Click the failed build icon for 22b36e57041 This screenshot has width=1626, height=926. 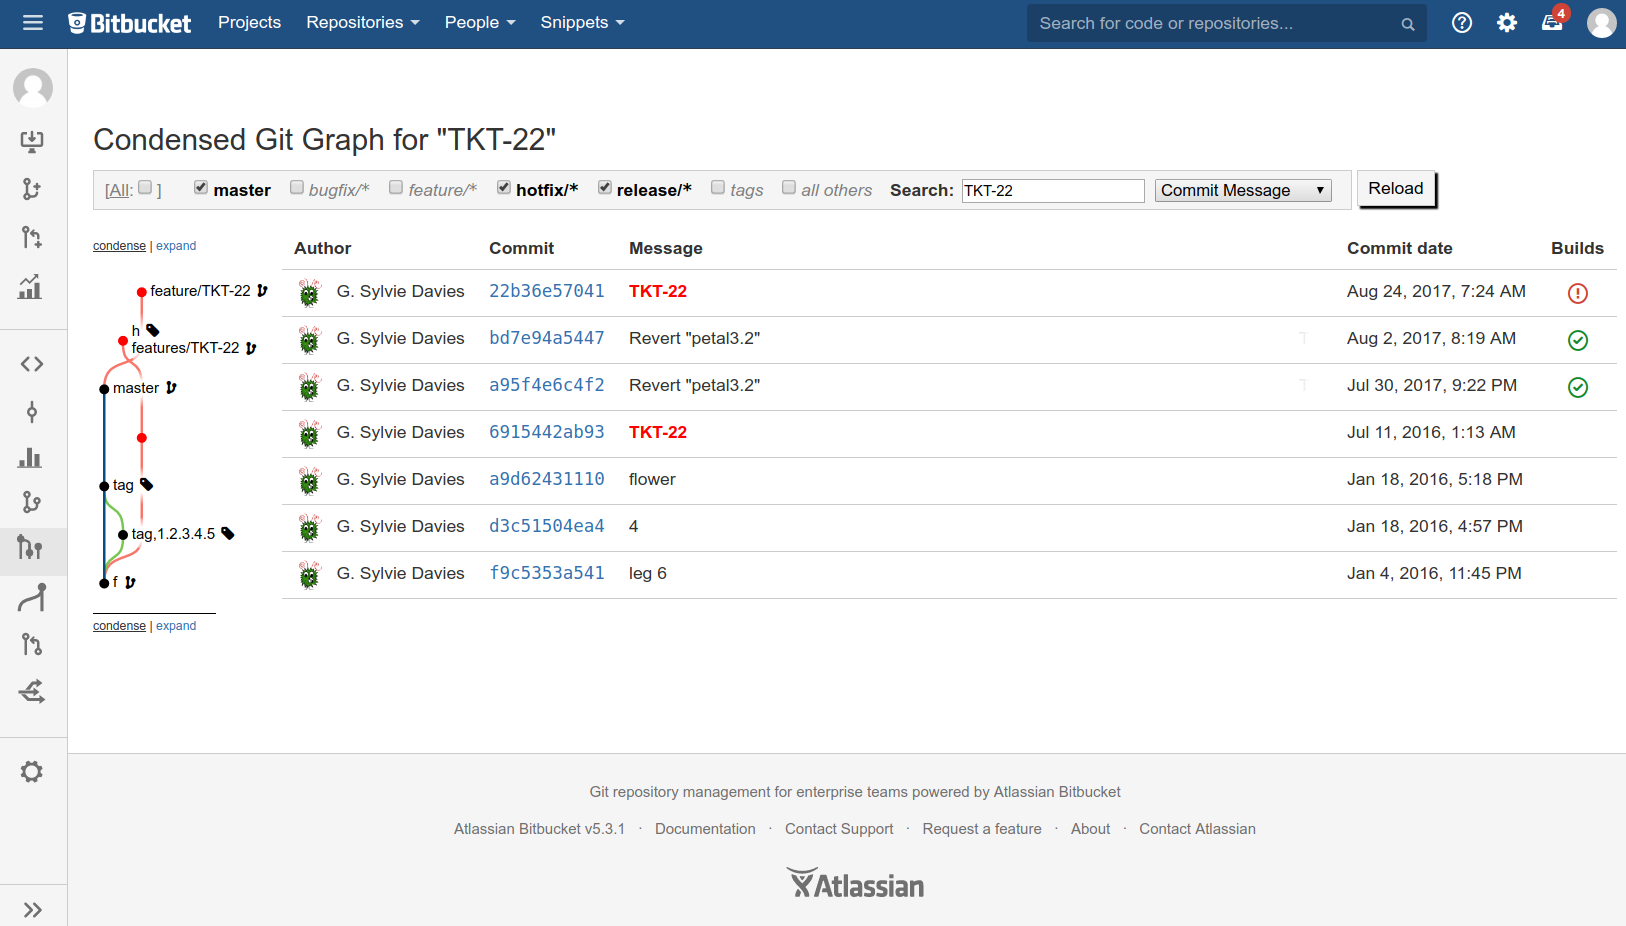coord(1578,293)
